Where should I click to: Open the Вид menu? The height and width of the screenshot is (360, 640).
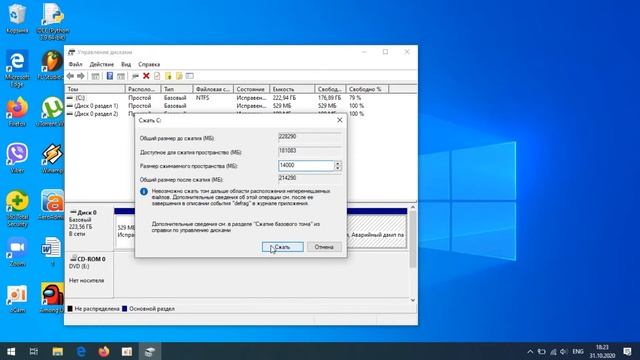tap(126, 64)
